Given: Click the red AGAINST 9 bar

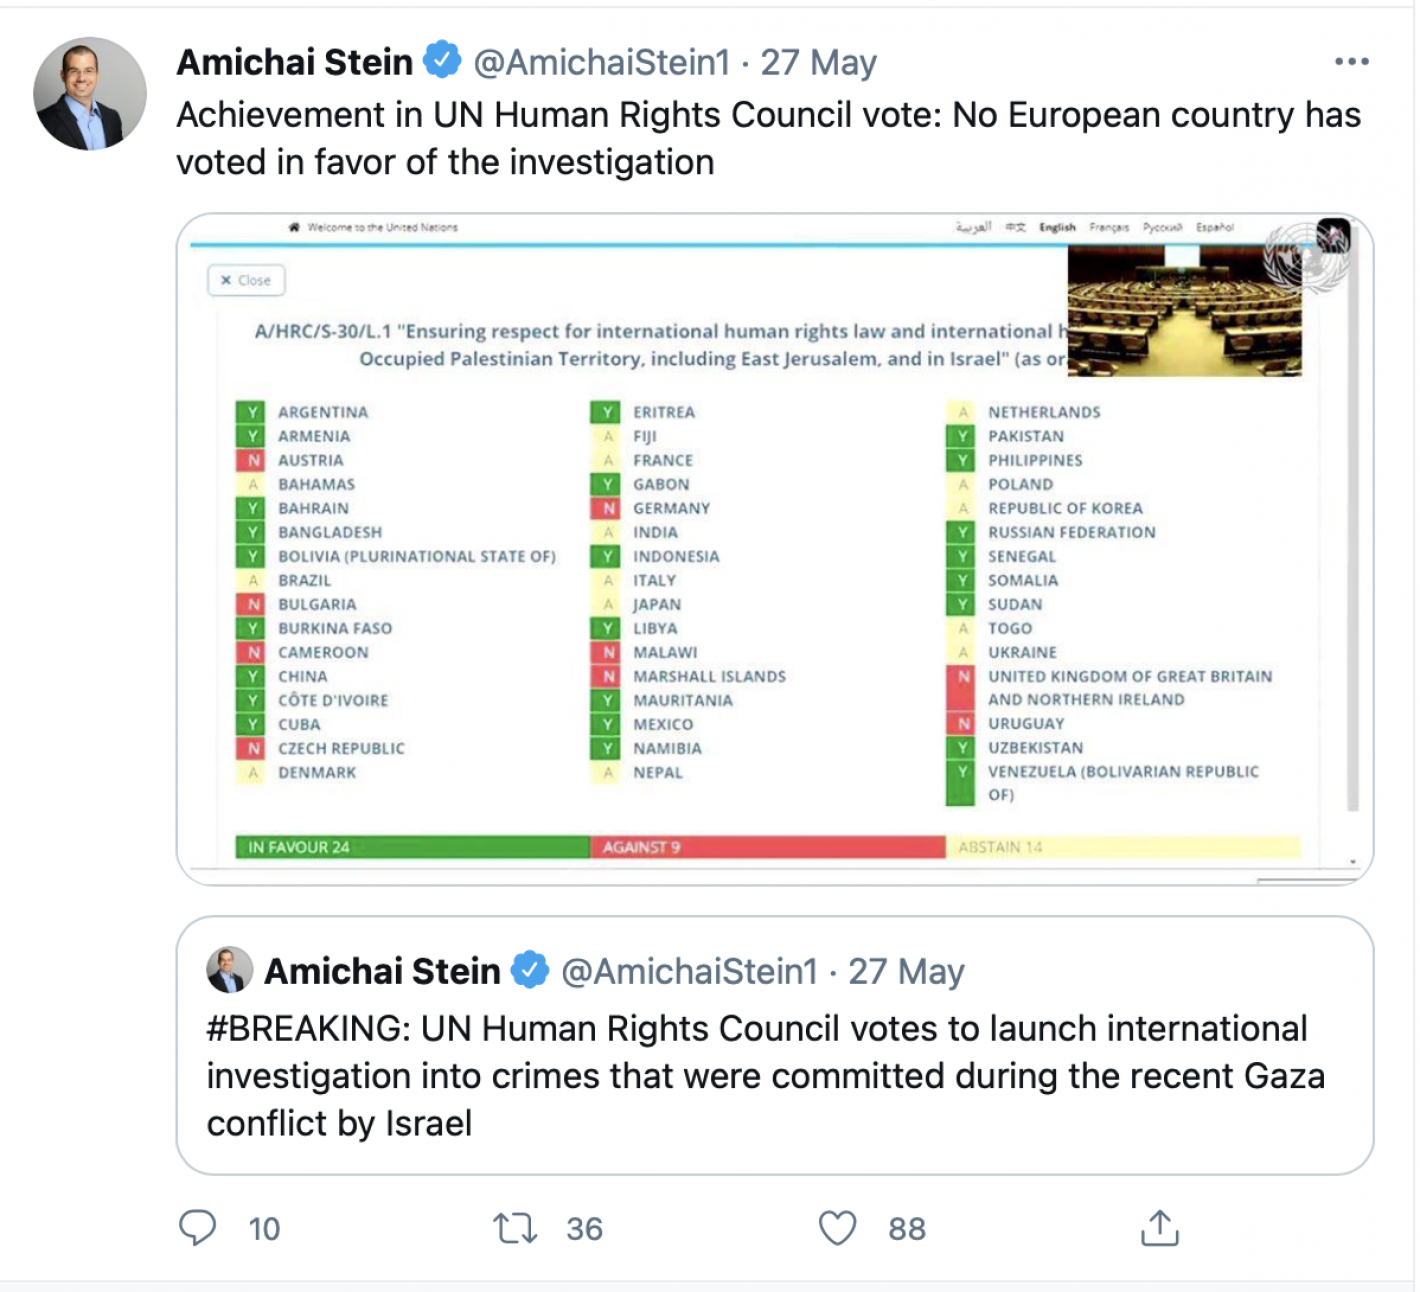Looking at the screenshot, I should 767,847.
